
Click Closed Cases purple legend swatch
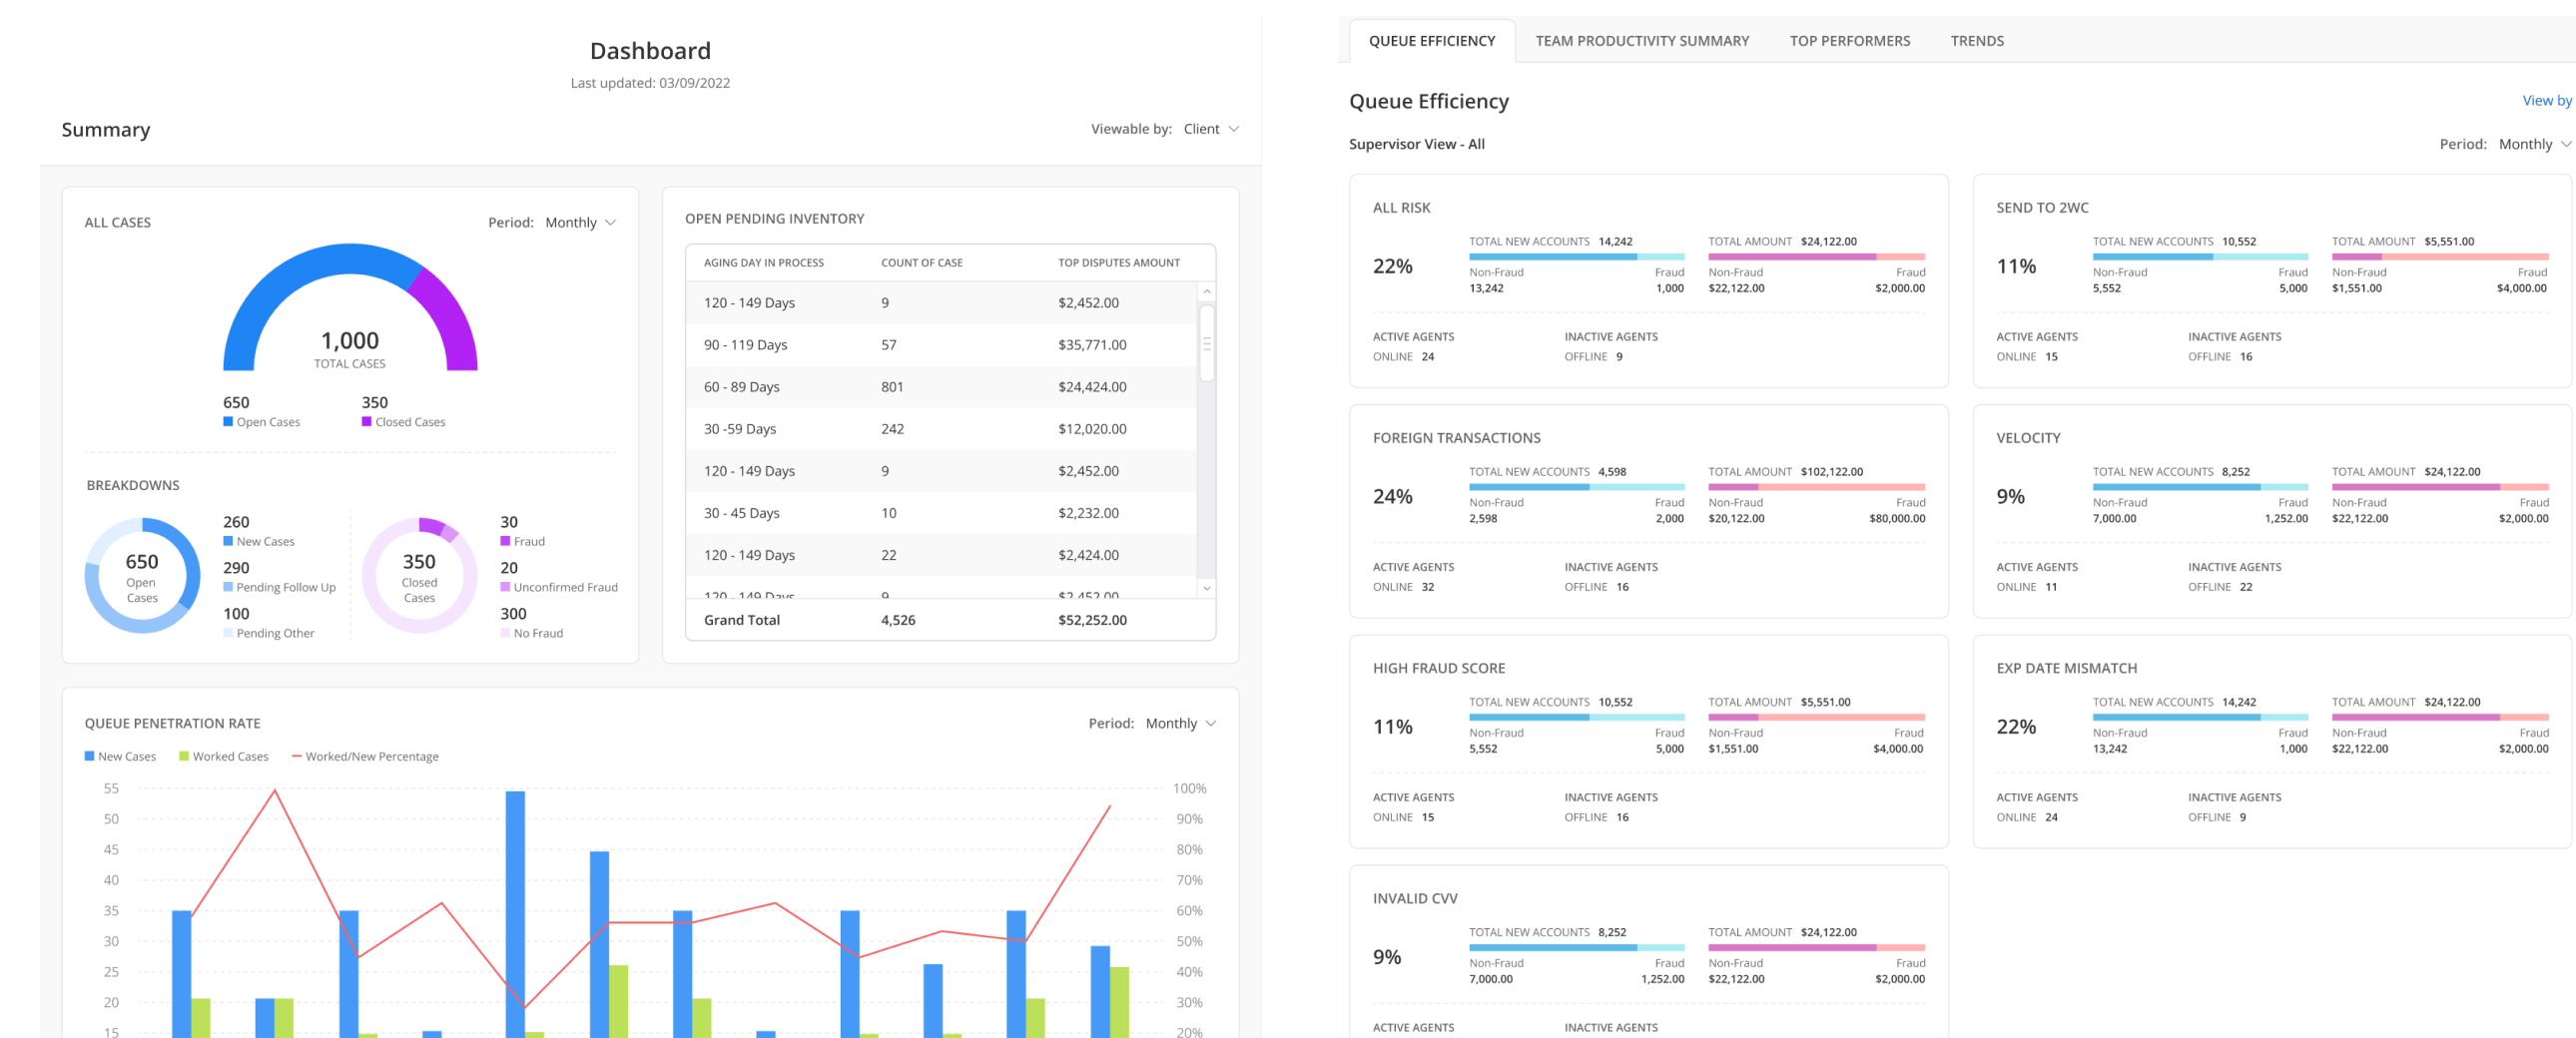point(366,422)
